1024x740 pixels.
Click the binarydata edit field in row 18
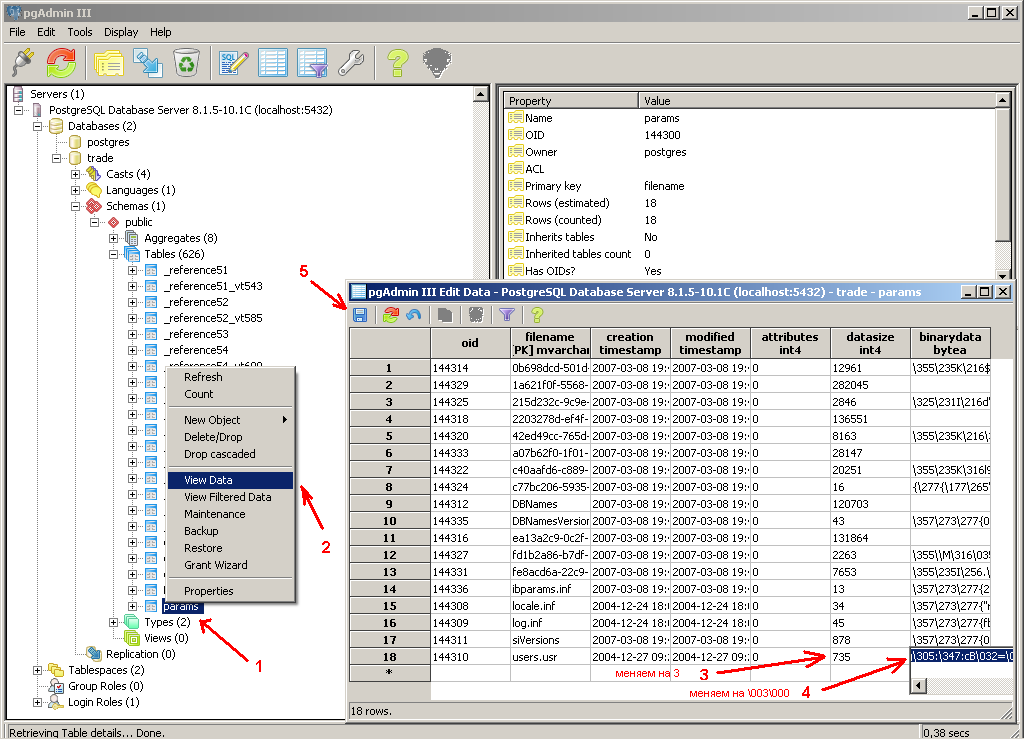pyautogui.click(x=961, y=656)
